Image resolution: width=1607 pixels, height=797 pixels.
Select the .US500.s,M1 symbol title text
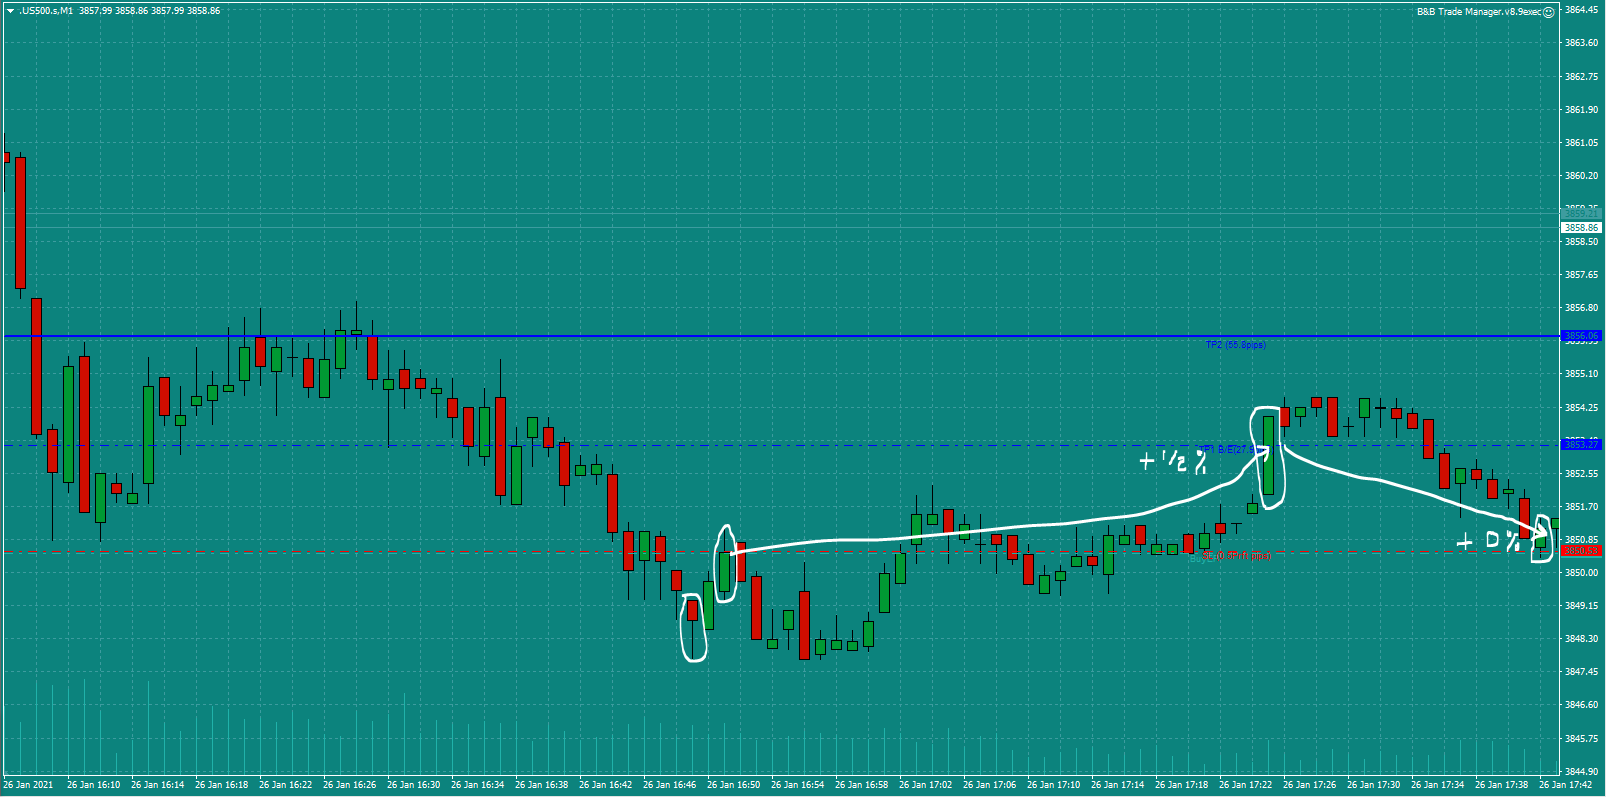click(46, 11)
